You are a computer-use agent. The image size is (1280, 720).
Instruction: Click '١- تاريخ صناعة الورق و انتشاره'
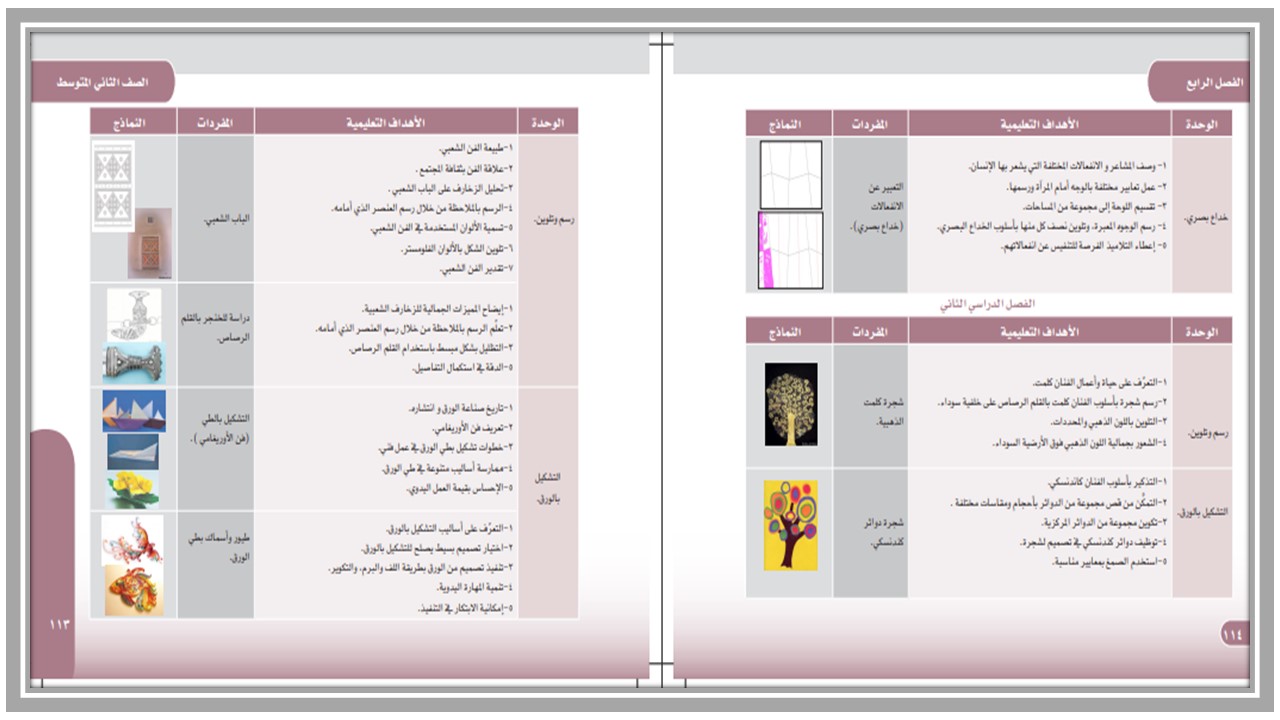click(461, 408)
